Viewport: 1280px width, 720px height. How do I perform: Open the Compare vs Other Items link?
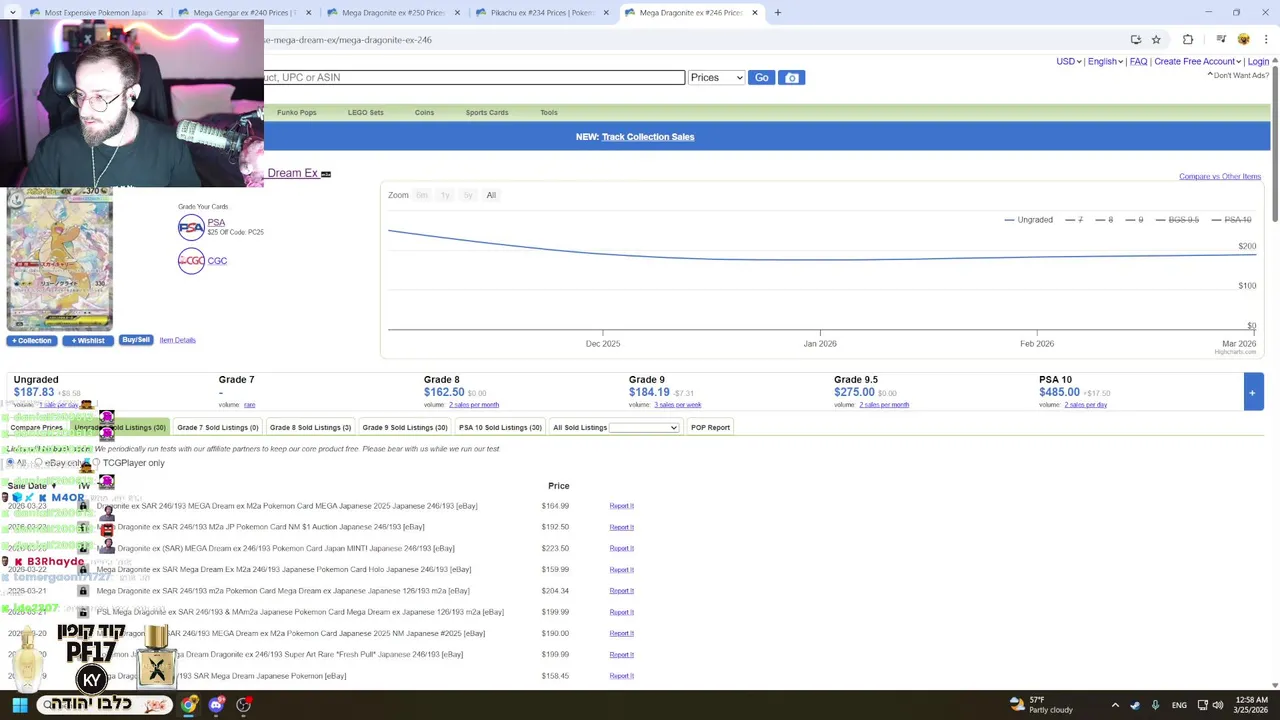click(1220, 176)
